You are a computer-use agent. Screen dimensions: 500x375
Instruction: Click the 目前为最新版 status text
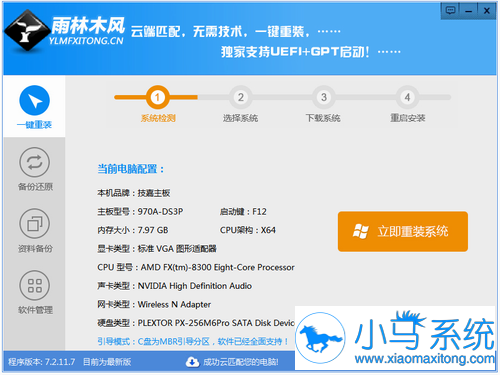pyautogui.click(x=107, y=362)
